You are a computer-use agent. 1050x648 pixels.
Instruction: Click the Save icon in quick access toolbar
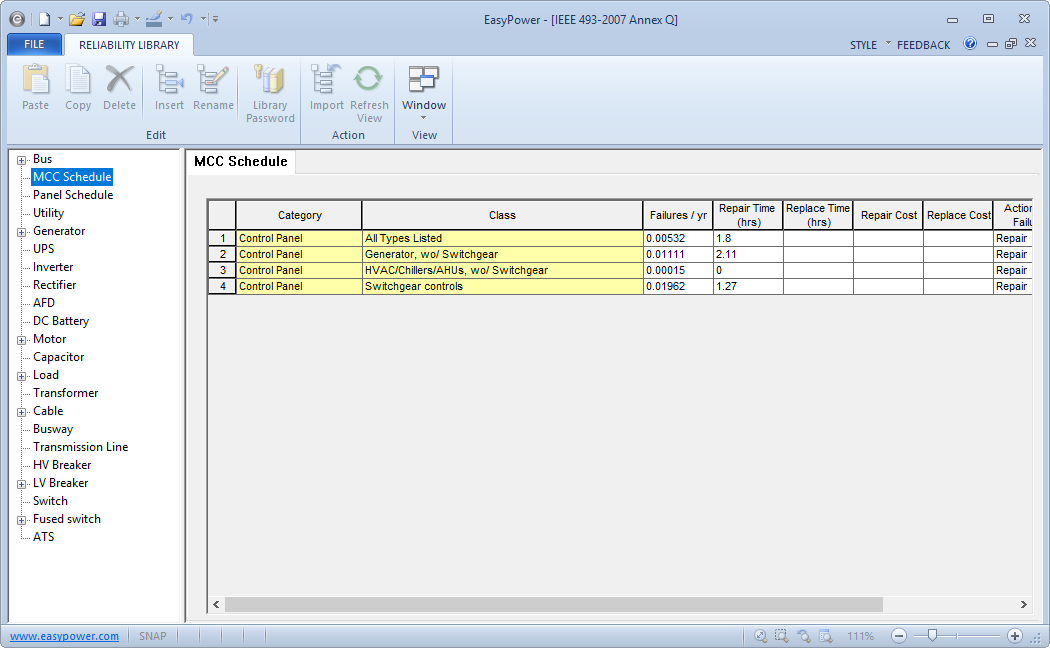click(x=99, y=19)
